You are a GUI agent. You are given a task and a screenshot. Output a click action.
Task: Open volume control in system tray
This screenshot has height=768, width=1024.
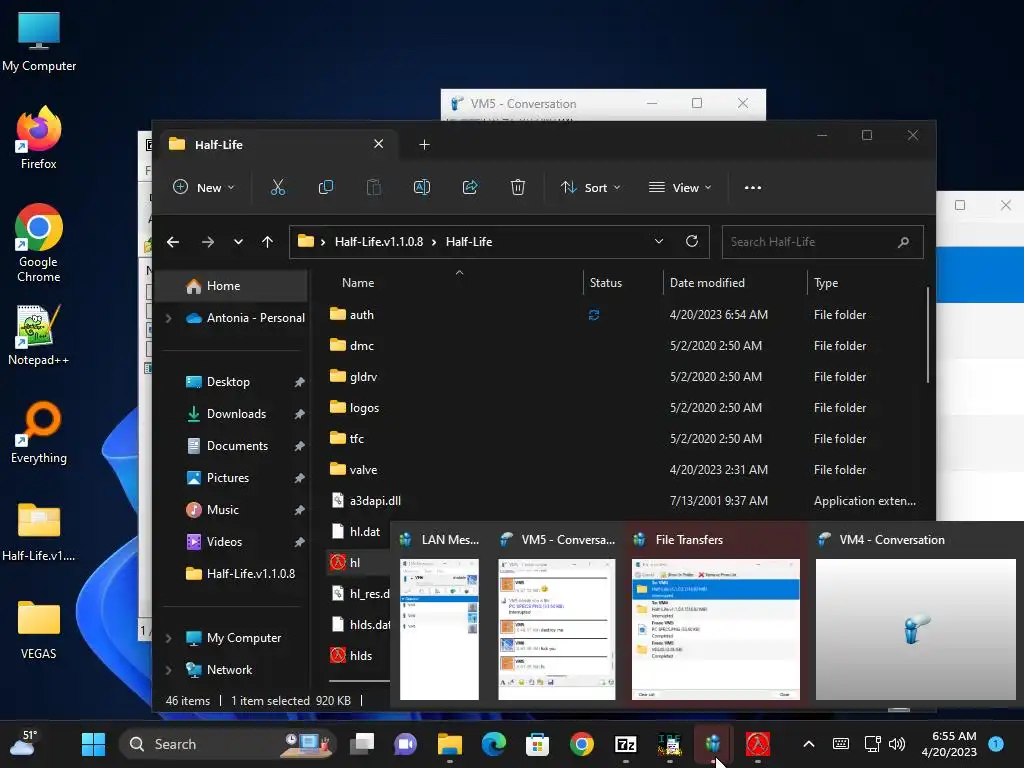[x=897, y=744]
